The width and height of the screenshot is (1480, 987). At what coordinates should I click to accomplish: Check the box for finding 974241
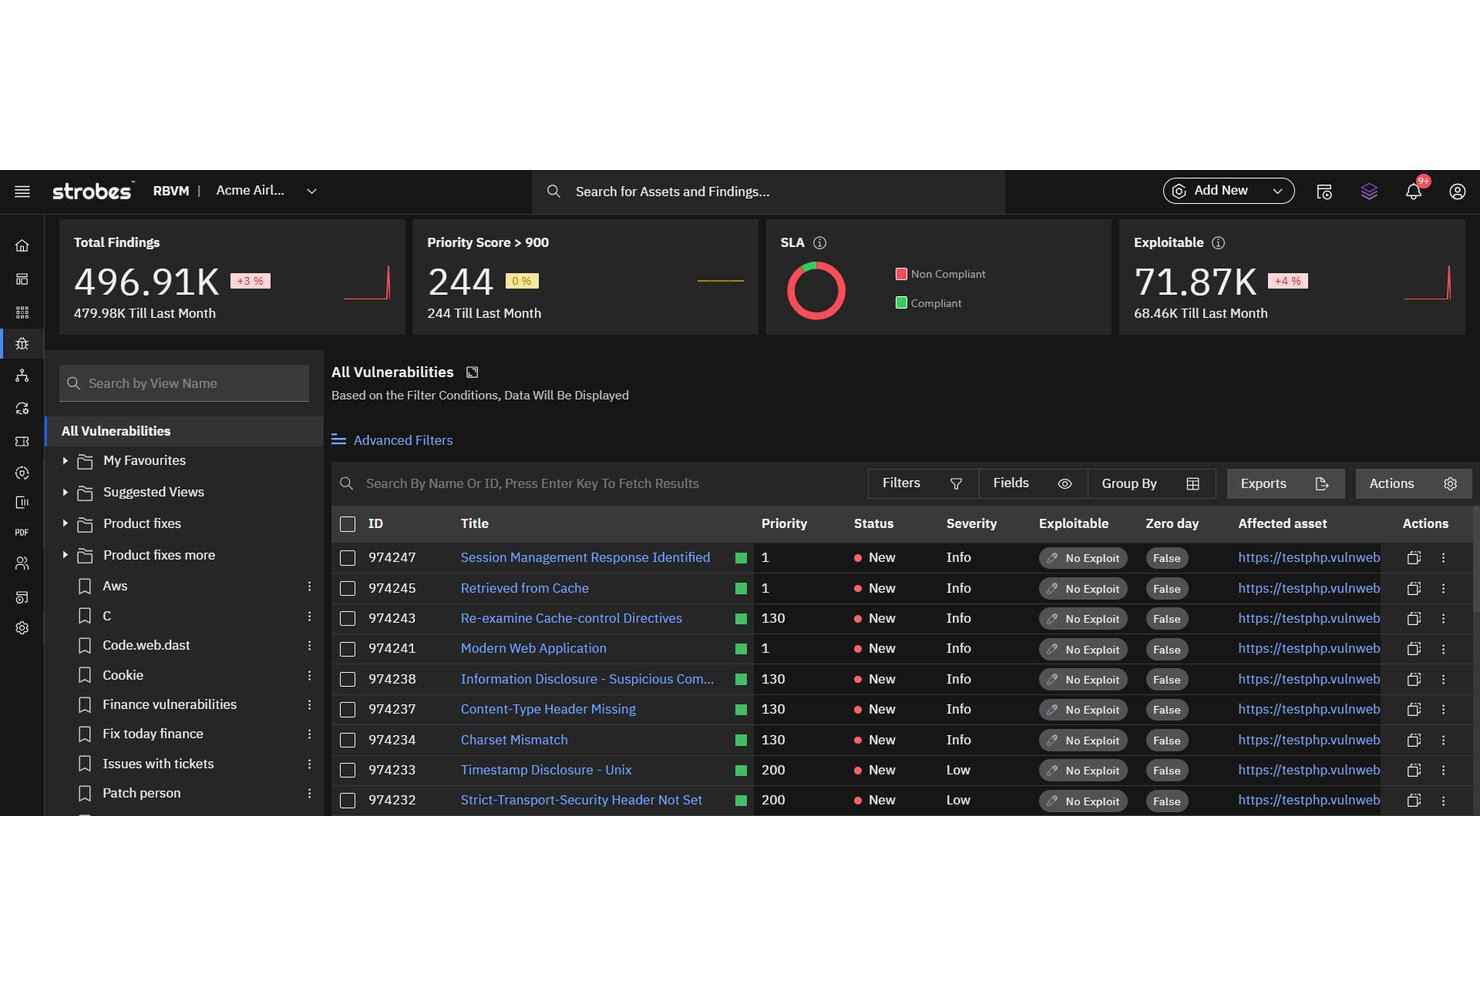pyautogui.click(x=348, y=649)
